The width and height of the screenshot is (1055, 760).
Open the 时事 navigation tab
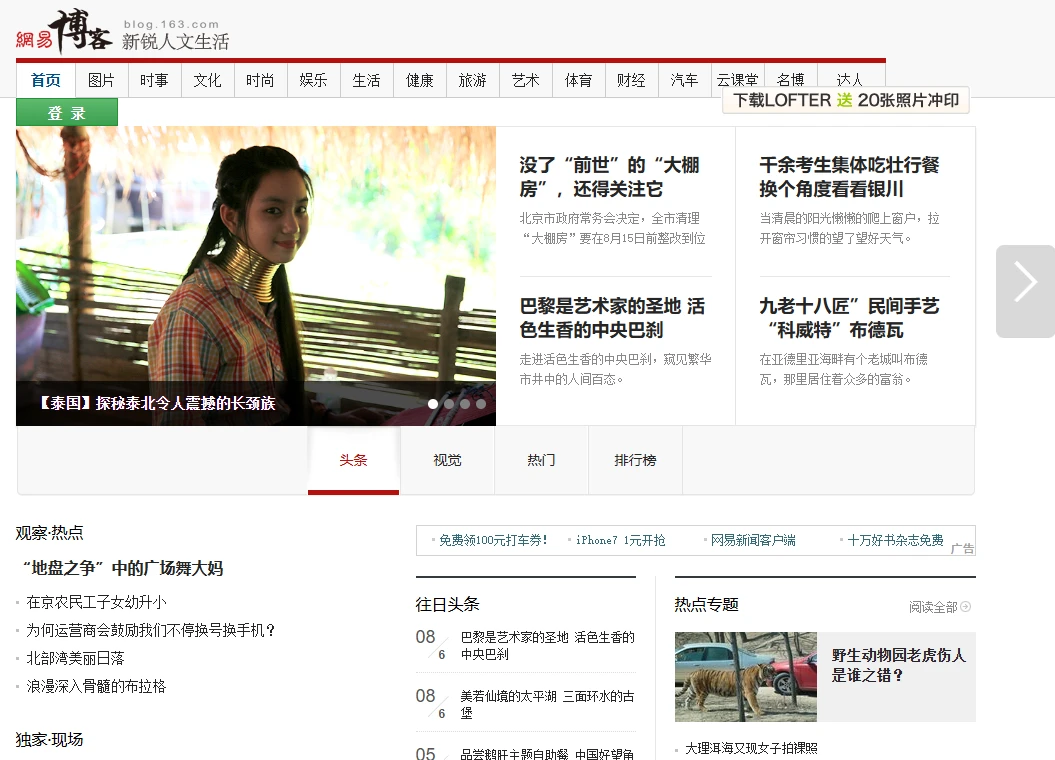(154, 80)
